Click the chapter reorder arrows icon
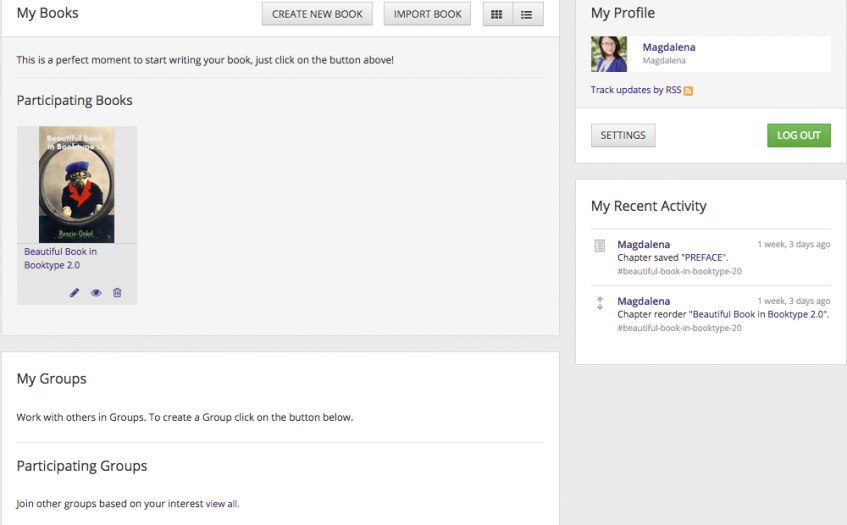The height and width of the screenshot is (525, 847). coord(600,303)
